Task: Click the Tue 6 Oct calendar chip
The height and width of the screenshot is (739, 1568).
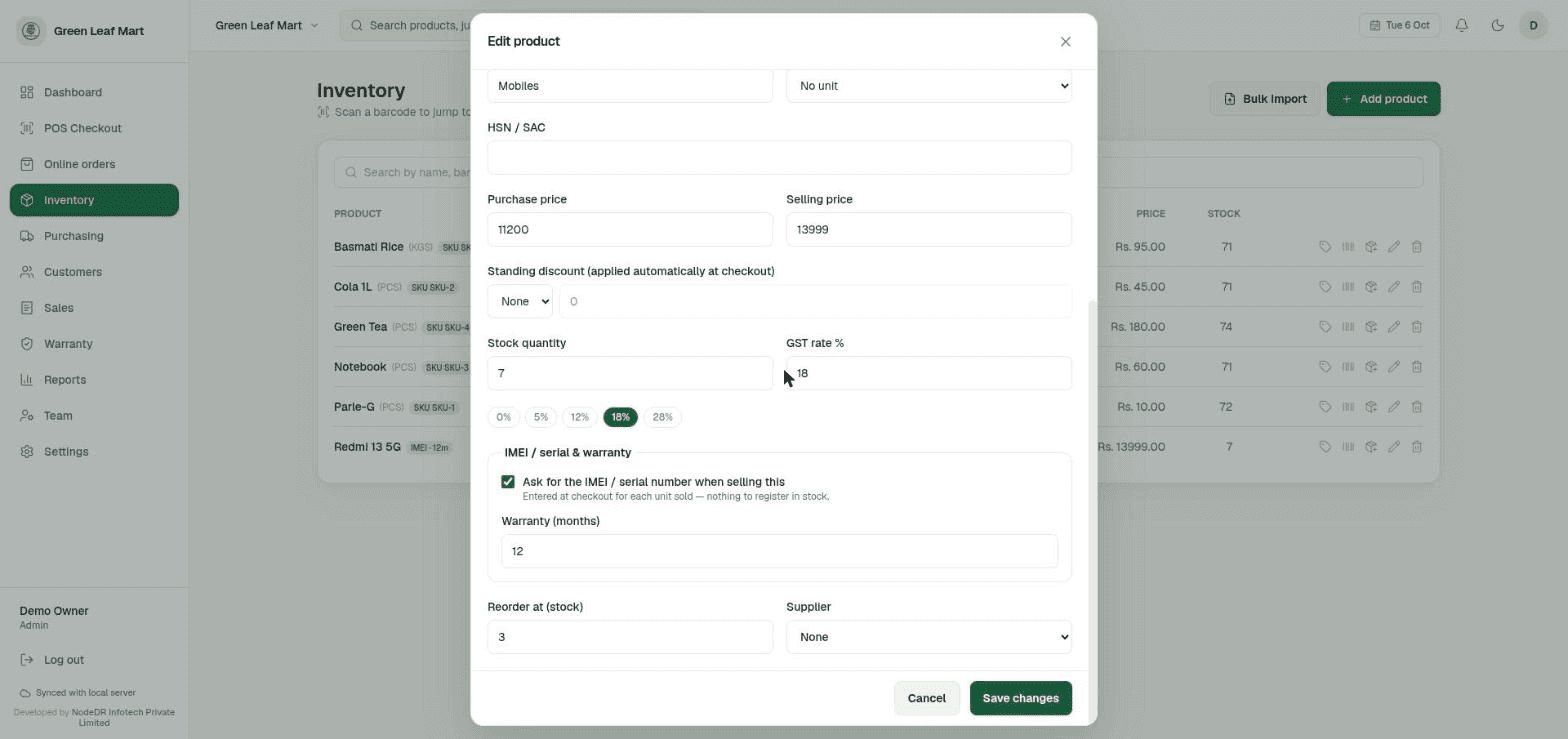Action: [1400, 25]
